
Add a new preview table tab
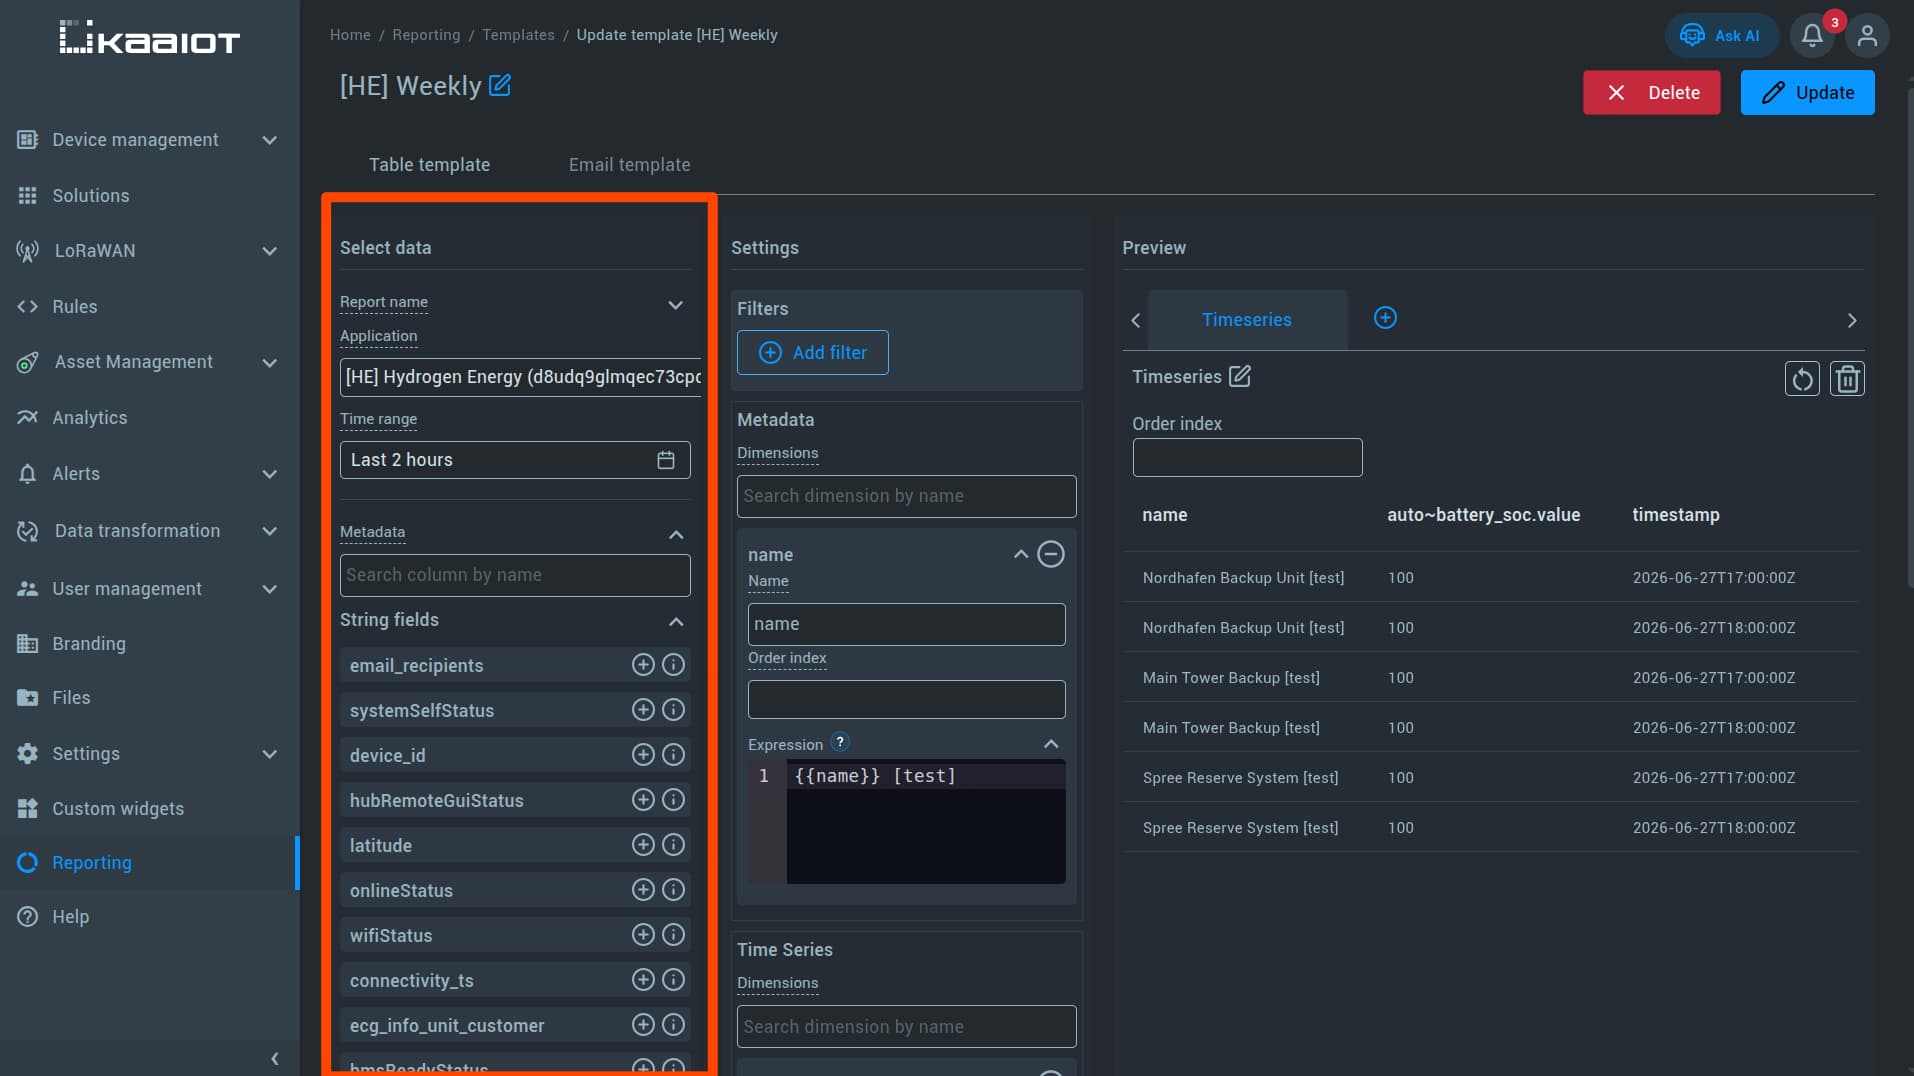(1385, 318)
